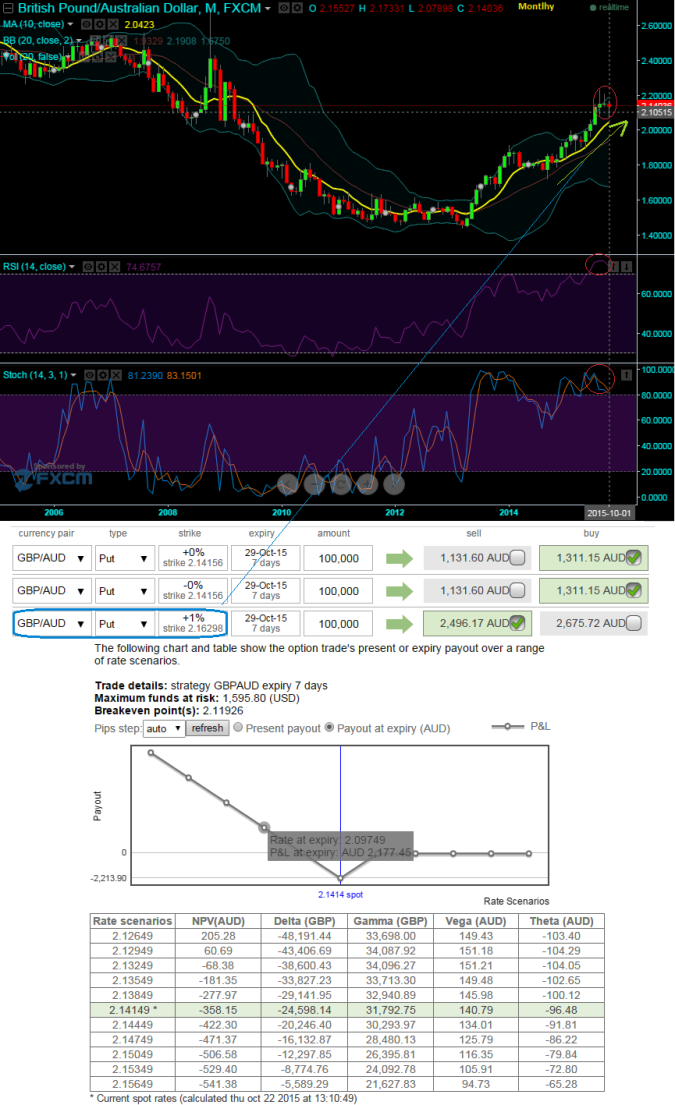Click green arrow in the second option row
Image resolution: width=675 pixels, height=1105 pixels.
coord(400,591)
